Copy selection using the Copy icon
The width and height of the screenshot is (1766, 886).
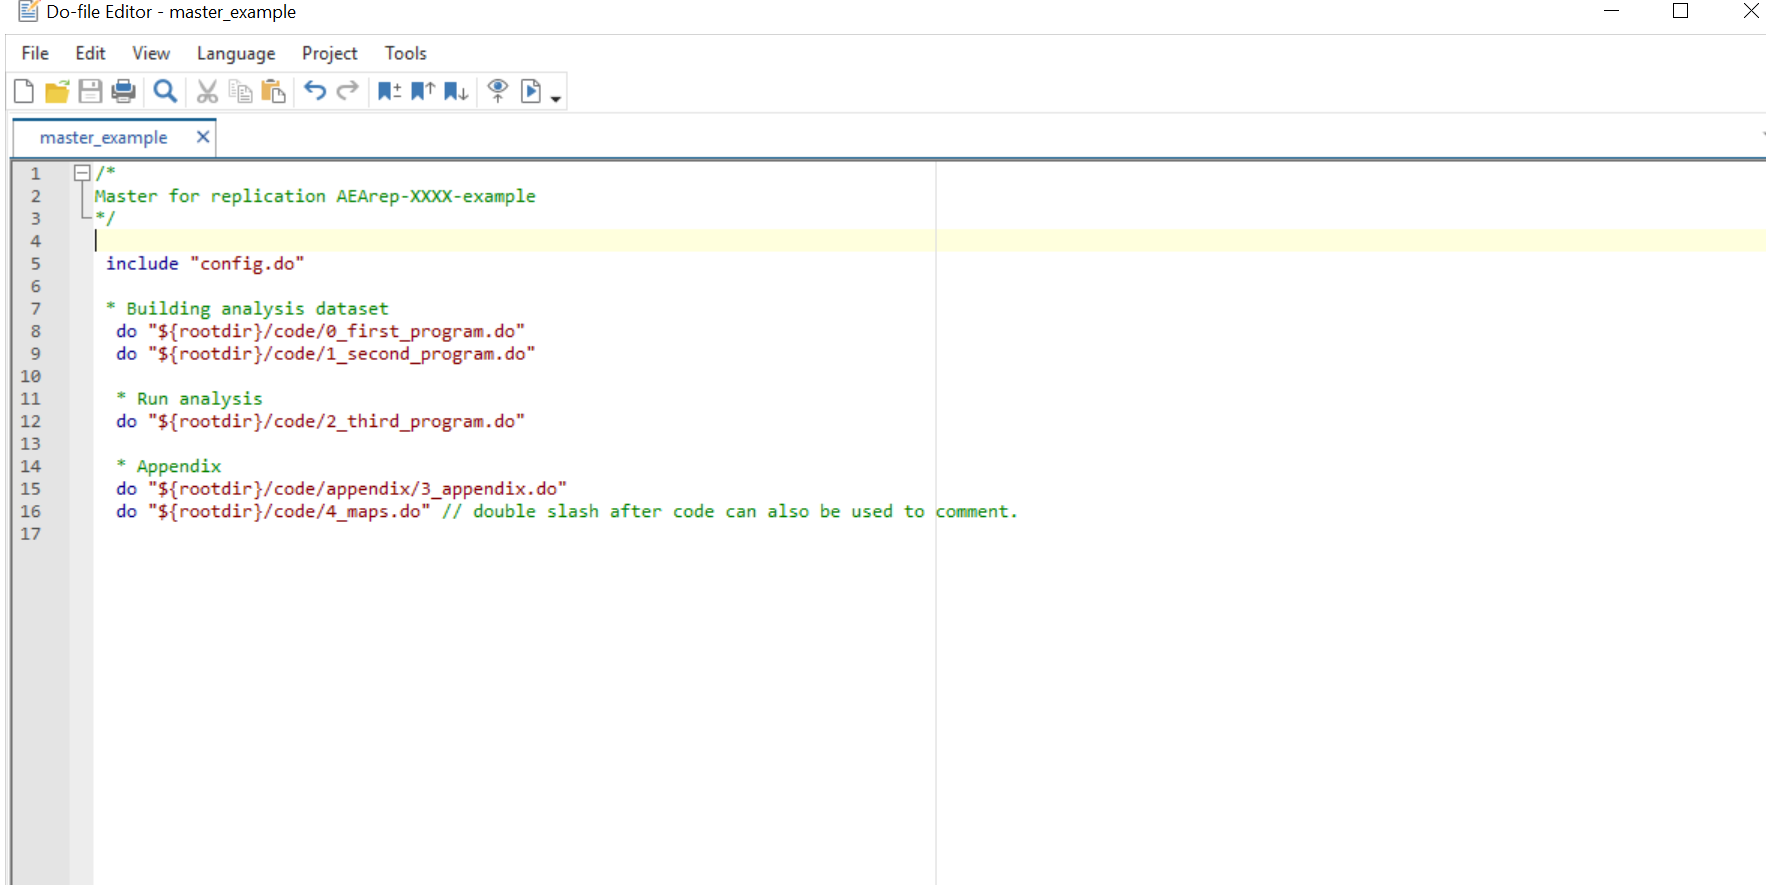(x=240, y=92)
